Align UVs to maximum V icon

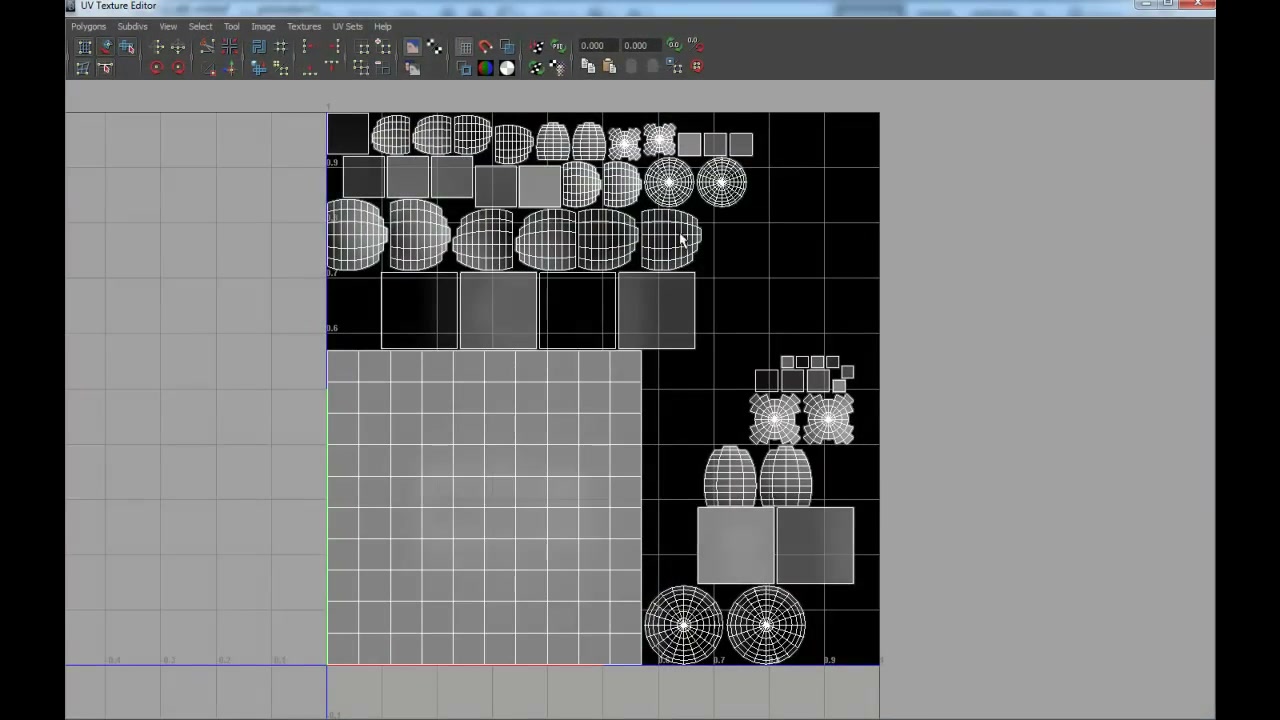pos(332,68)
